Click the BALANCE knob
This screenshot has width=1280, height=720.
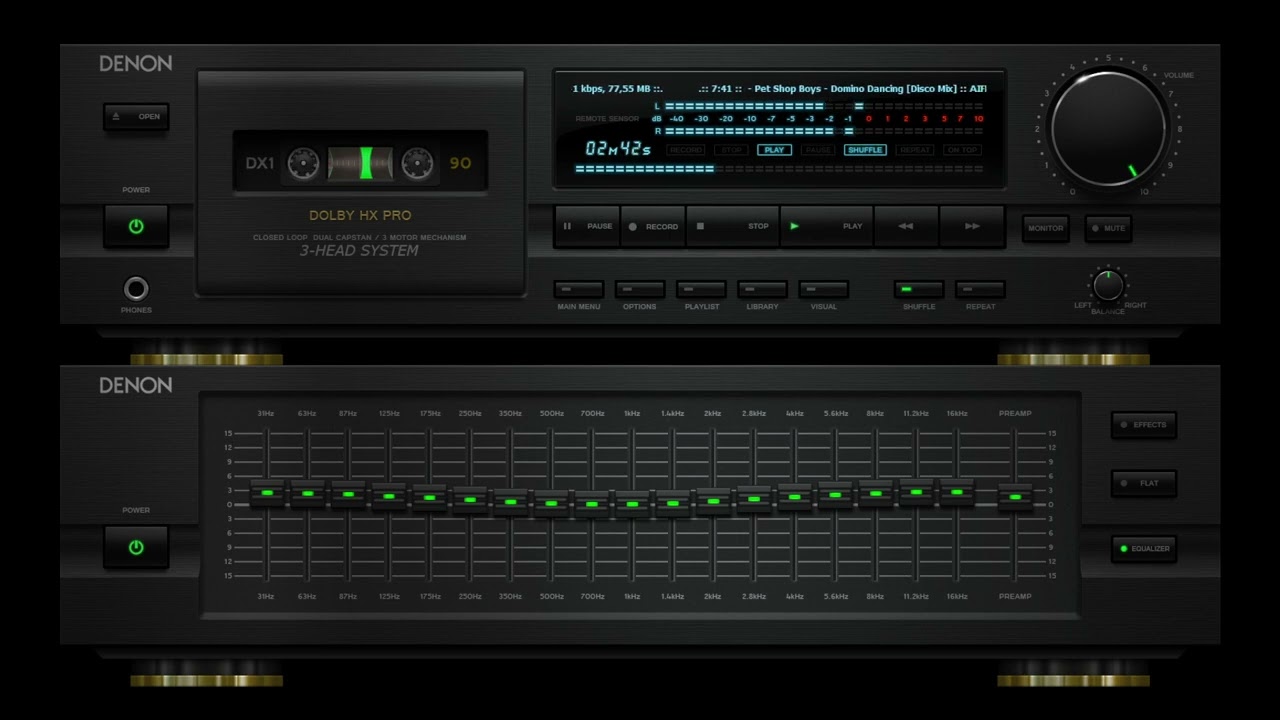[1108, 286]
